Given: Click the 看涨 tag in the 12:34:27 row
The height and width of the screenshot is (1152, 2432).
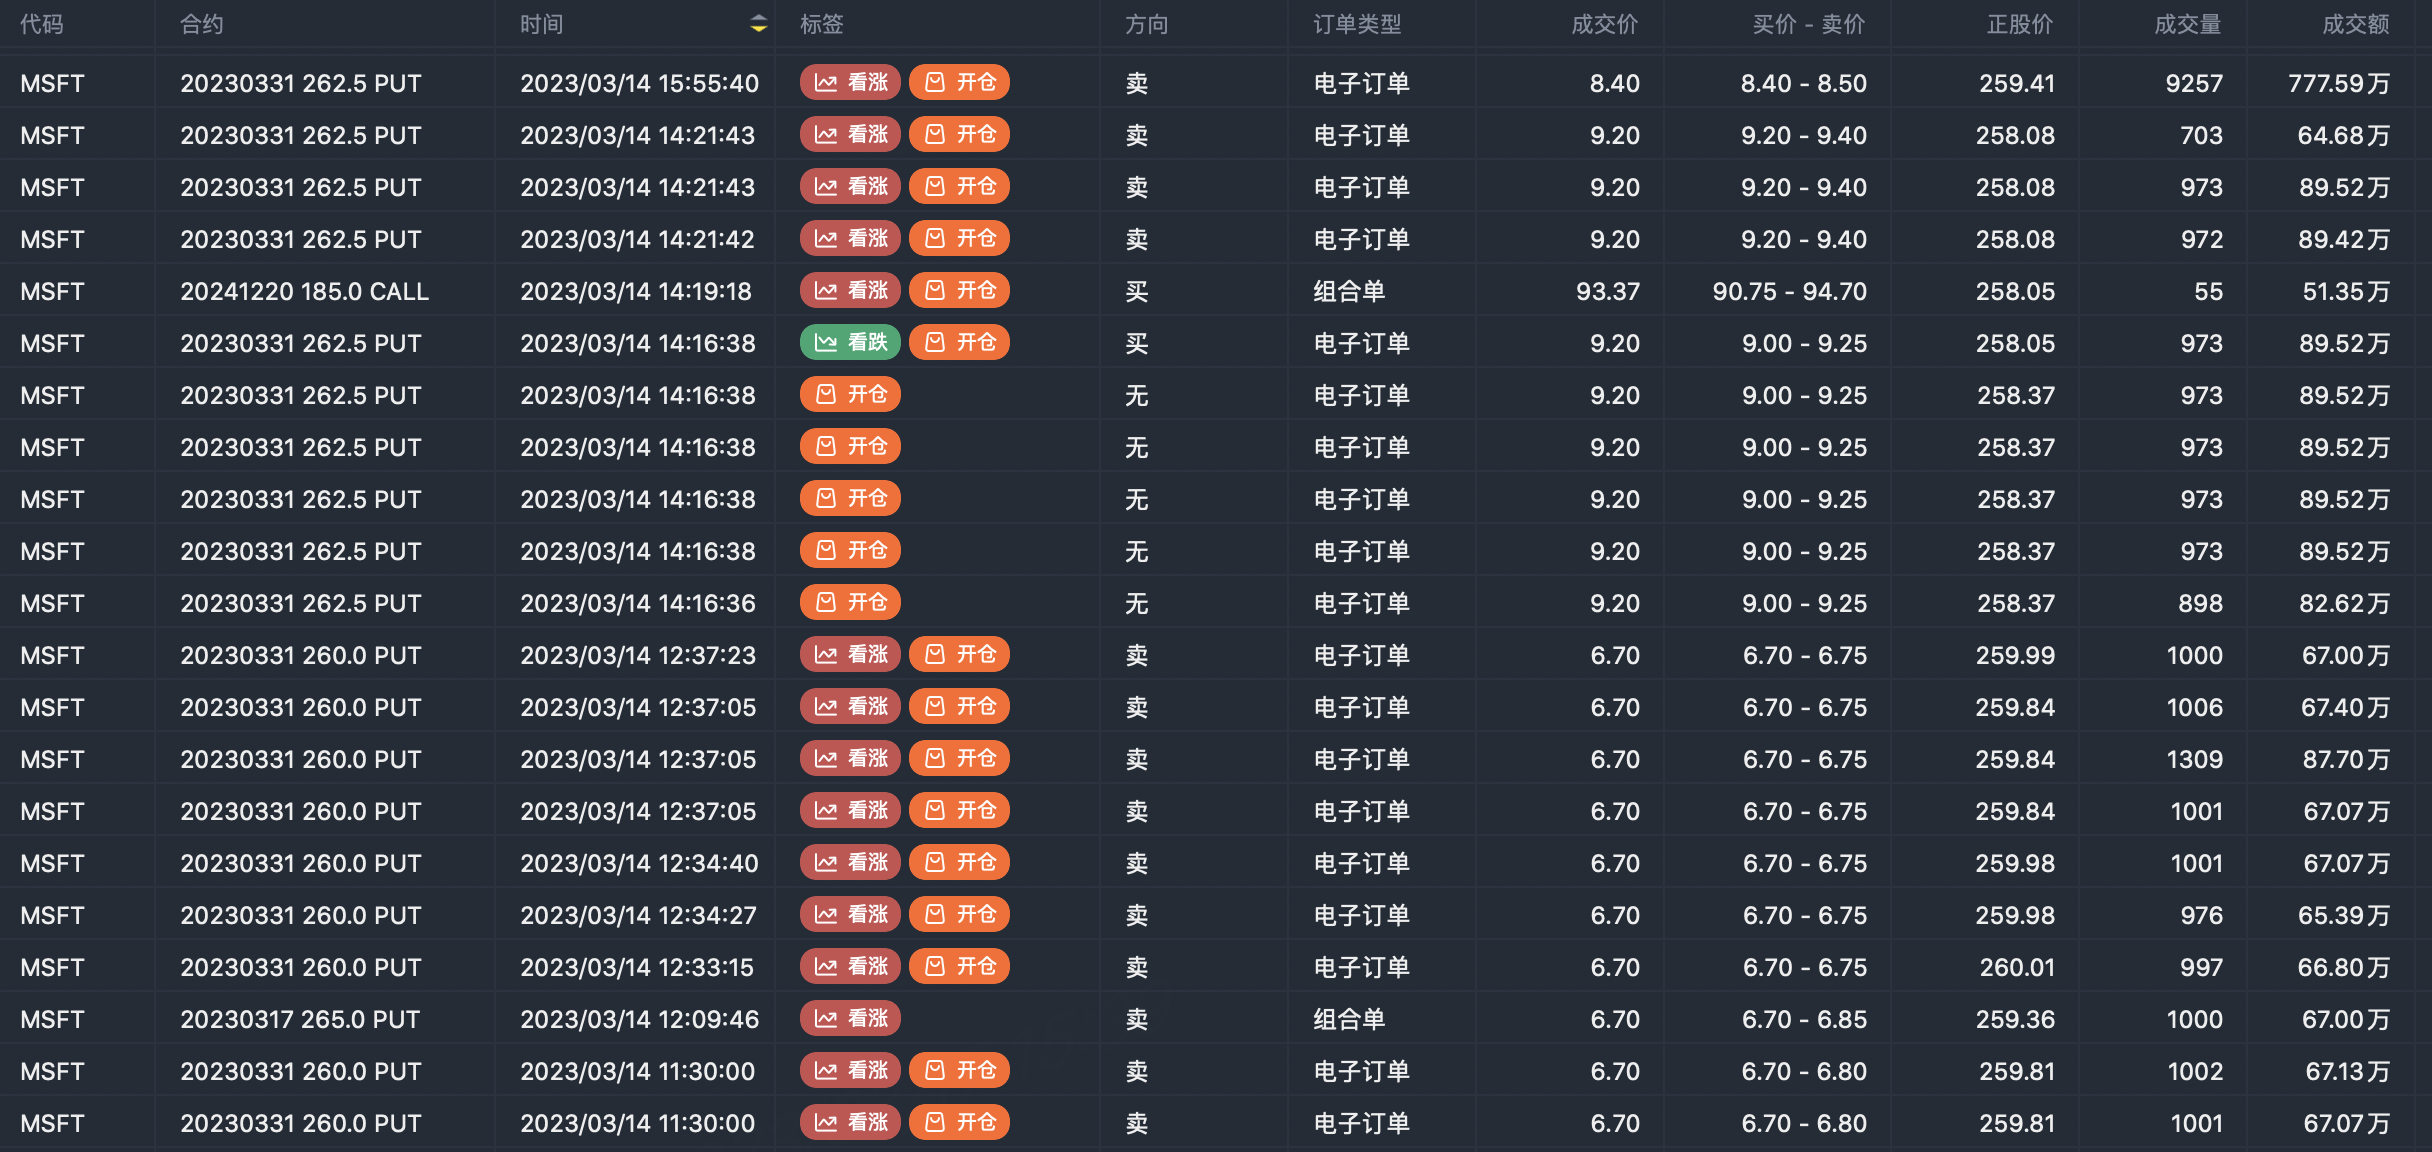Looking at the screenshot, I should click(850, 914).
